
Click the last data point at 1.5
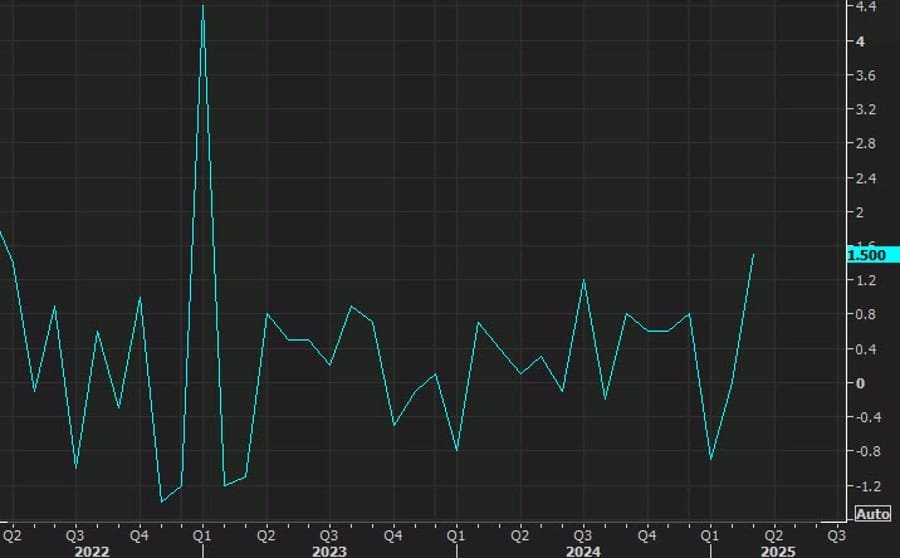coord(753,255)
